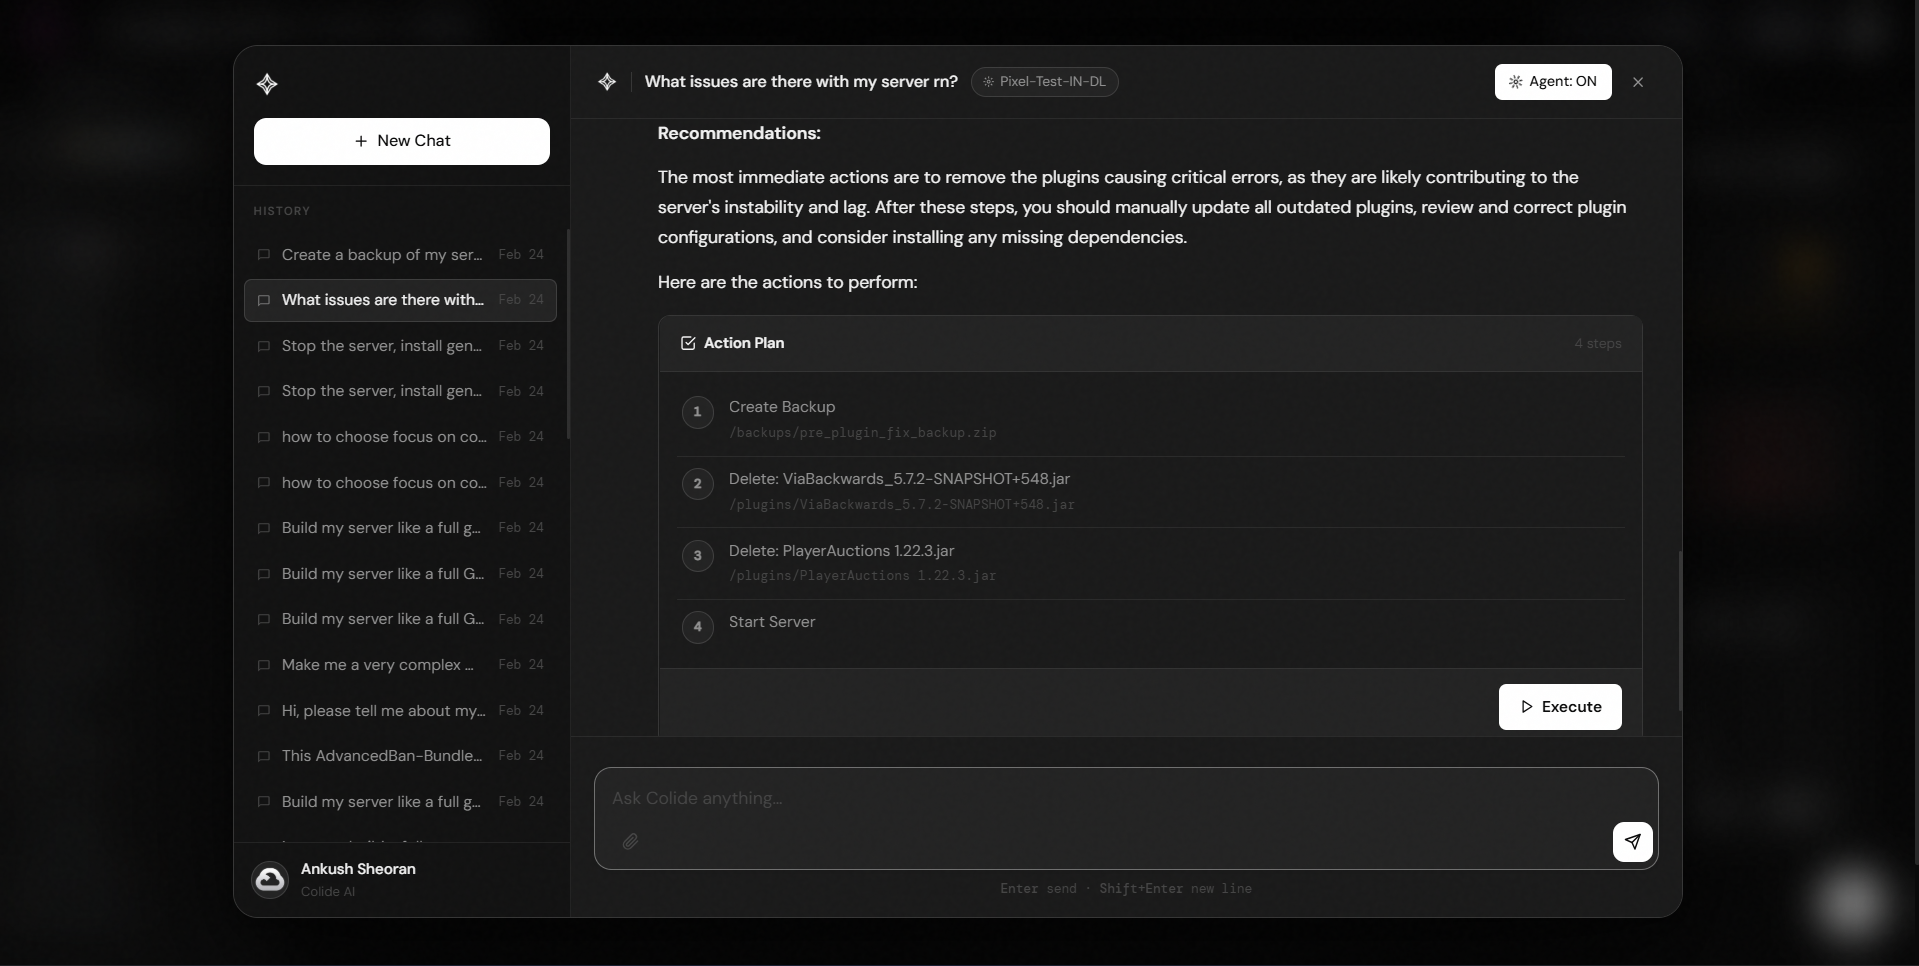
Task: Open 'Make me a very complex' chat
Action: [400, 665]
